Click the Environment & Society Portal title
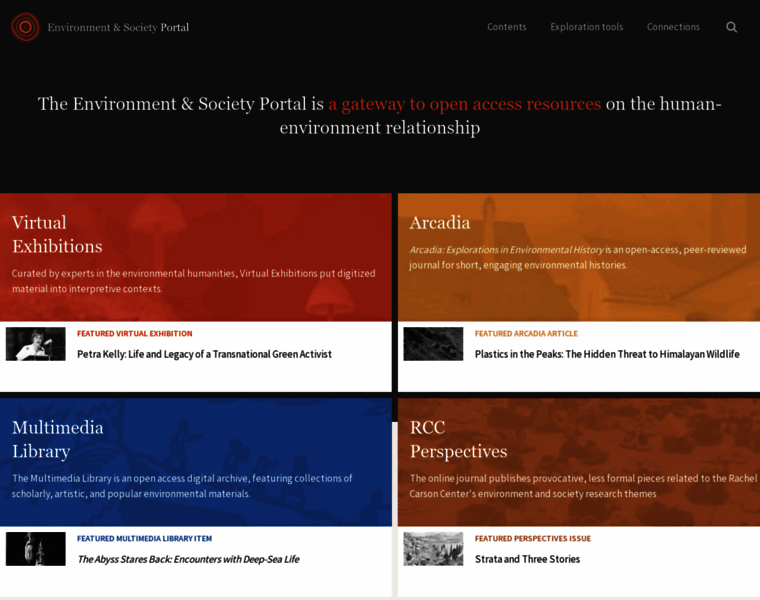This screenshot has height=600, width=760. pos(118,27)
